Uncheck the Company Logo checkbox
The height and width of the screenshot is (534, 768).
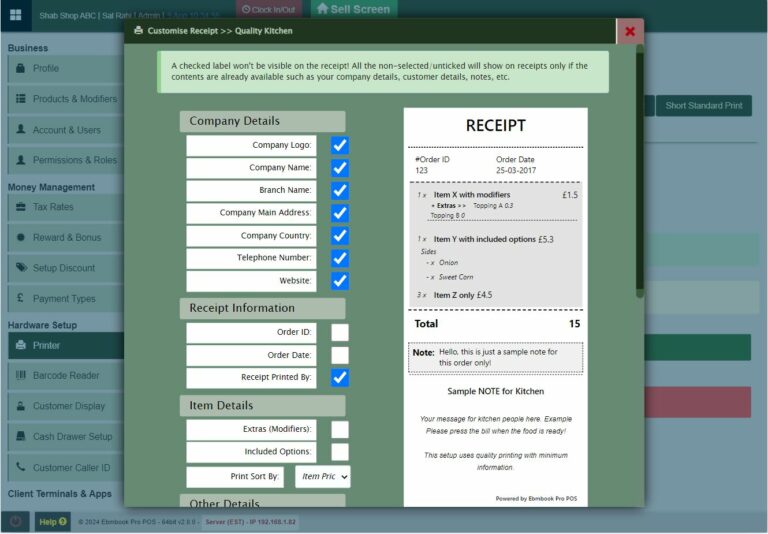(340, 146)
